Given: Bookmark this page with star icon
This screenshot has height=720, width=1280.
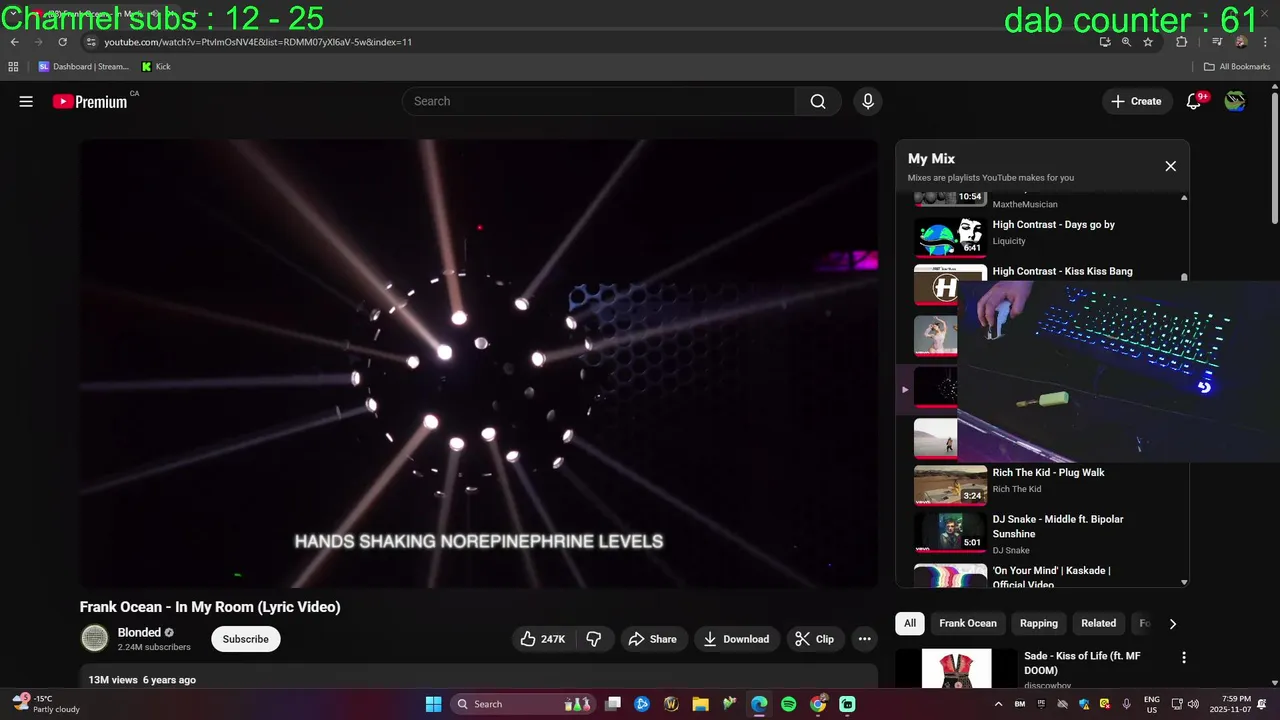Looking at the screenshot, I should point(1148,42).
